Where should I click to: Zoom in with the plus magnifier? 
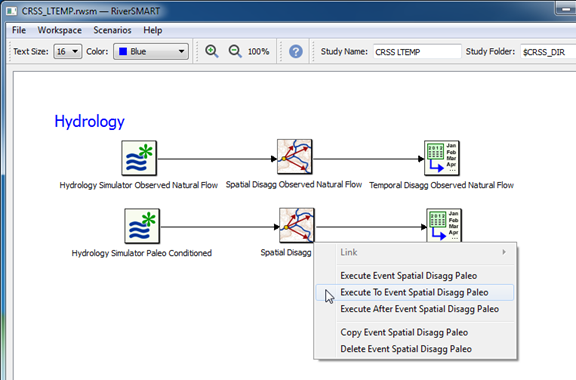click(212, 51)
